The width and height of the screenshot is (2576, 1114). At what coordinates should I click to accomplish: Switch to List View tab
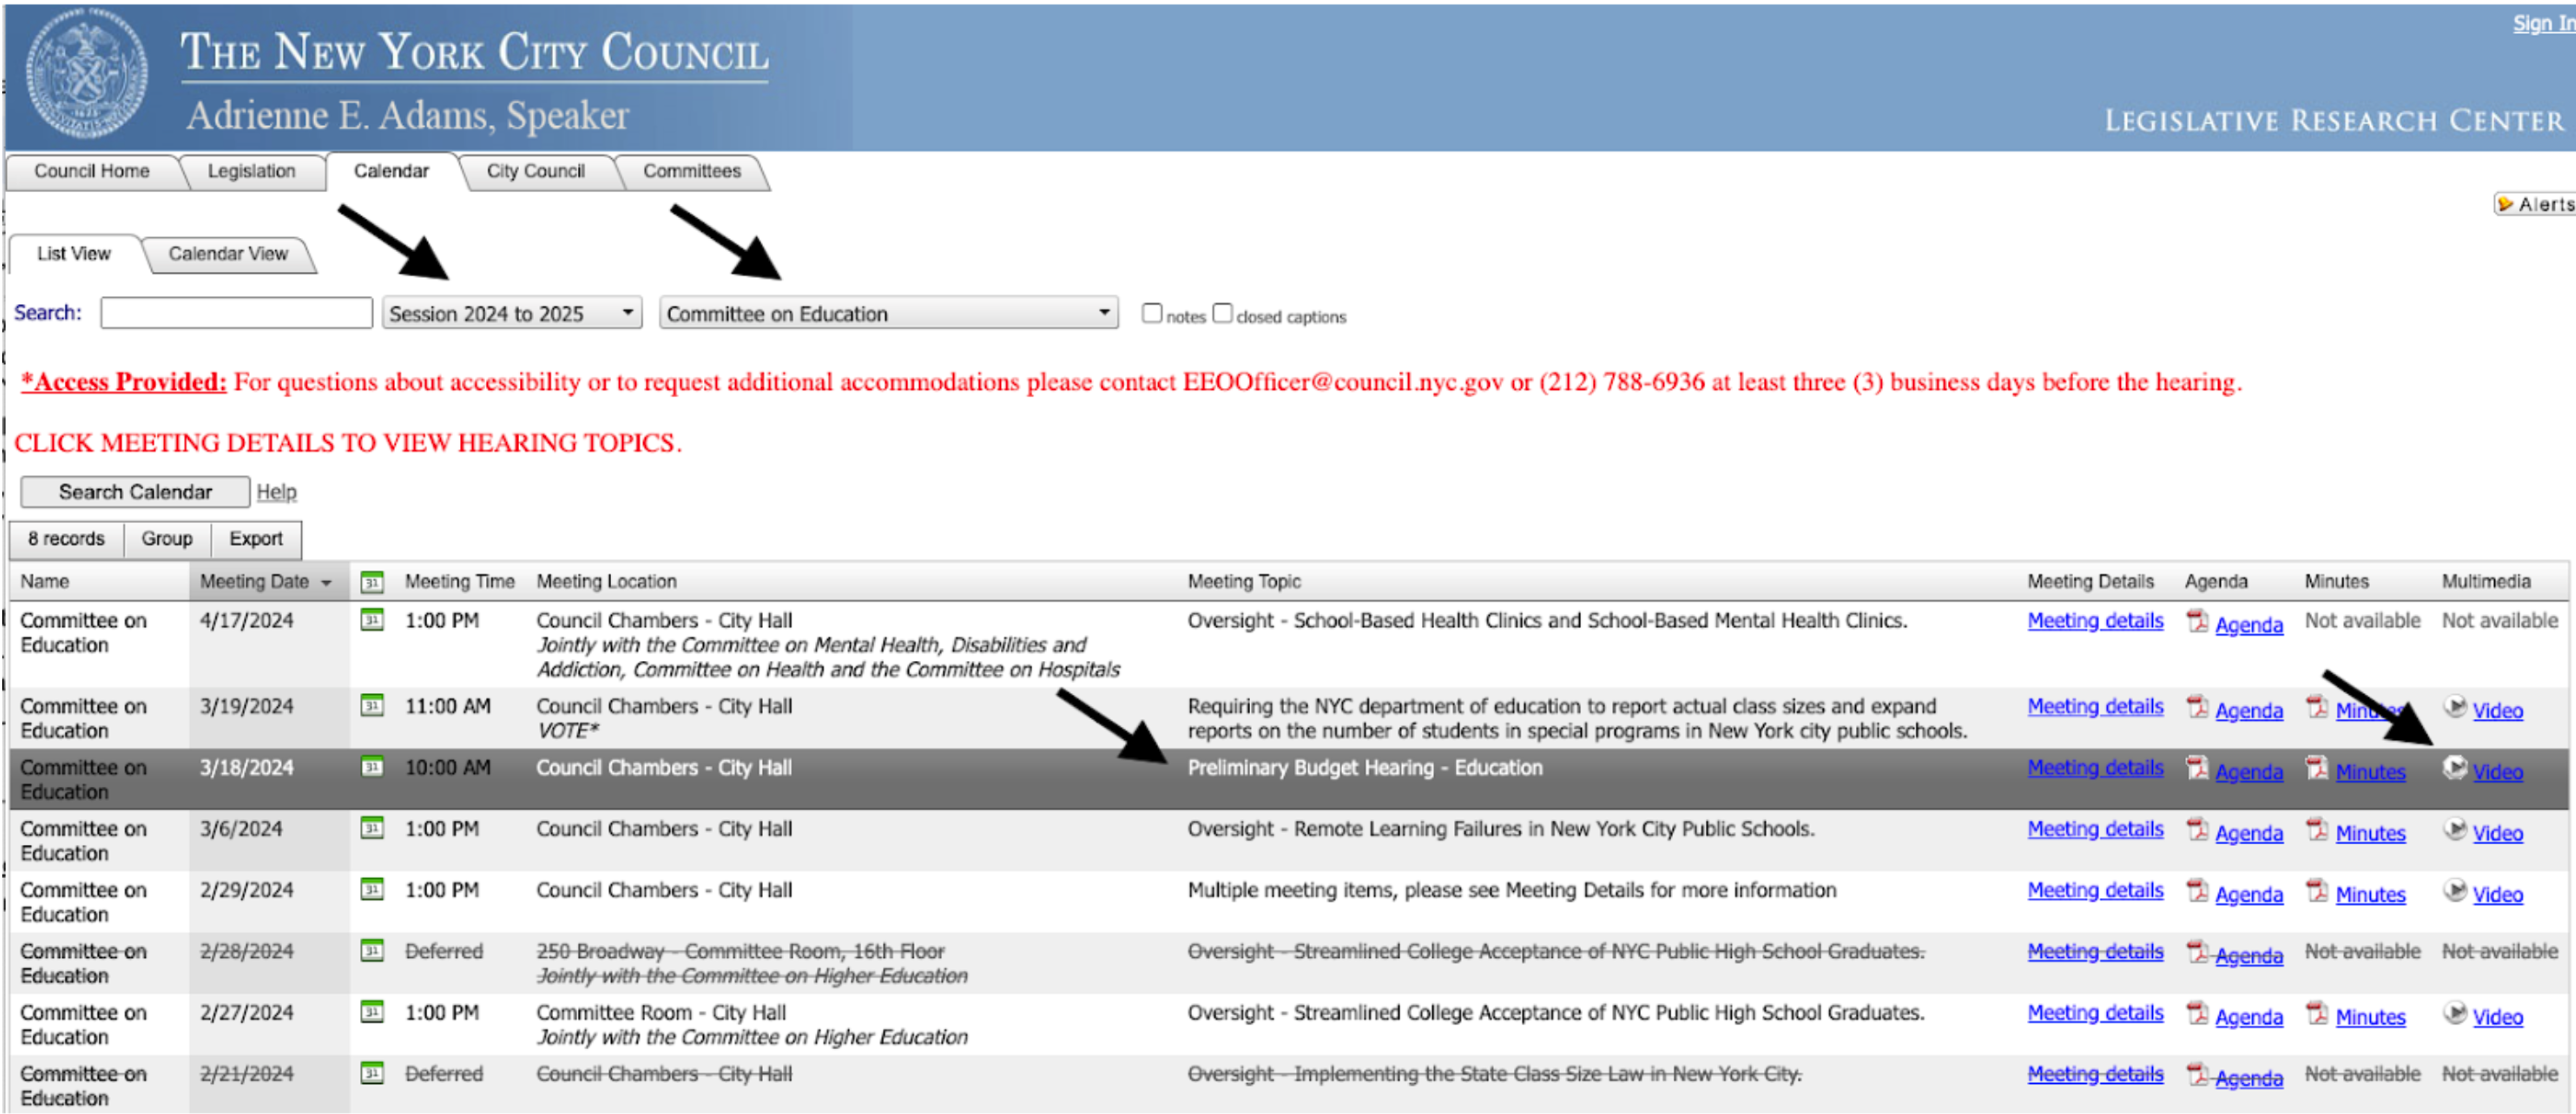[x=74, y=253]
